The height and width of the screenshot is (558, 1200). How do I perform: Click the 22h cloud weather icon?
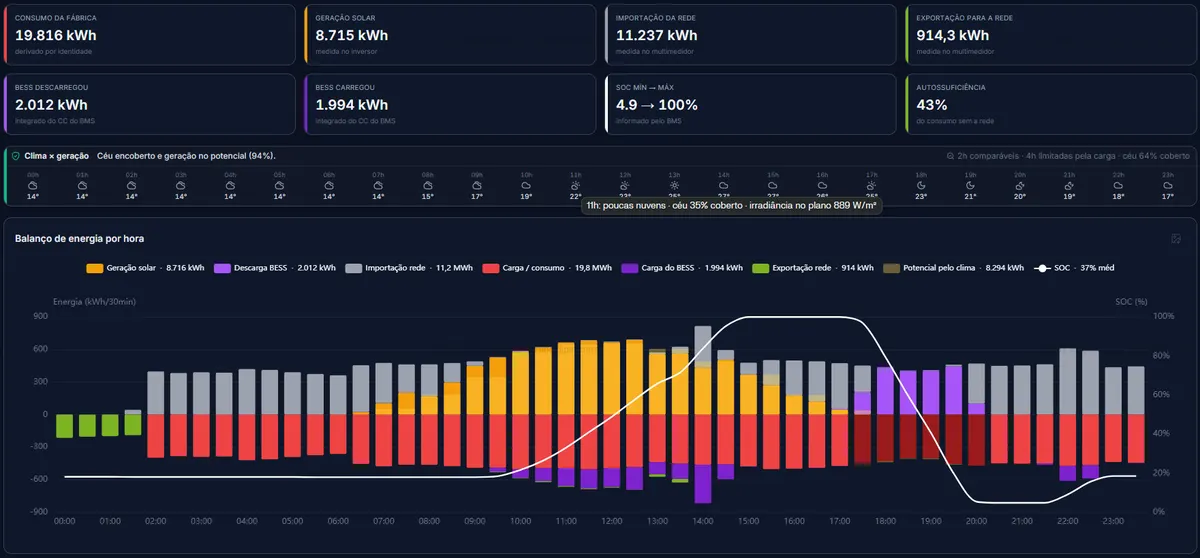(1119, 185)
